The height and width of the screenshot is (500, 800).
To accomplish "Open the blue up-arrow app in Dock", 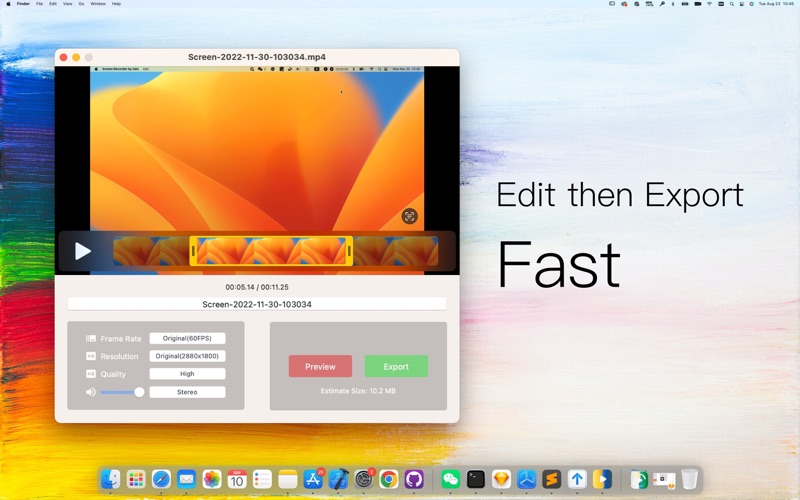I will tap(577, 480).
